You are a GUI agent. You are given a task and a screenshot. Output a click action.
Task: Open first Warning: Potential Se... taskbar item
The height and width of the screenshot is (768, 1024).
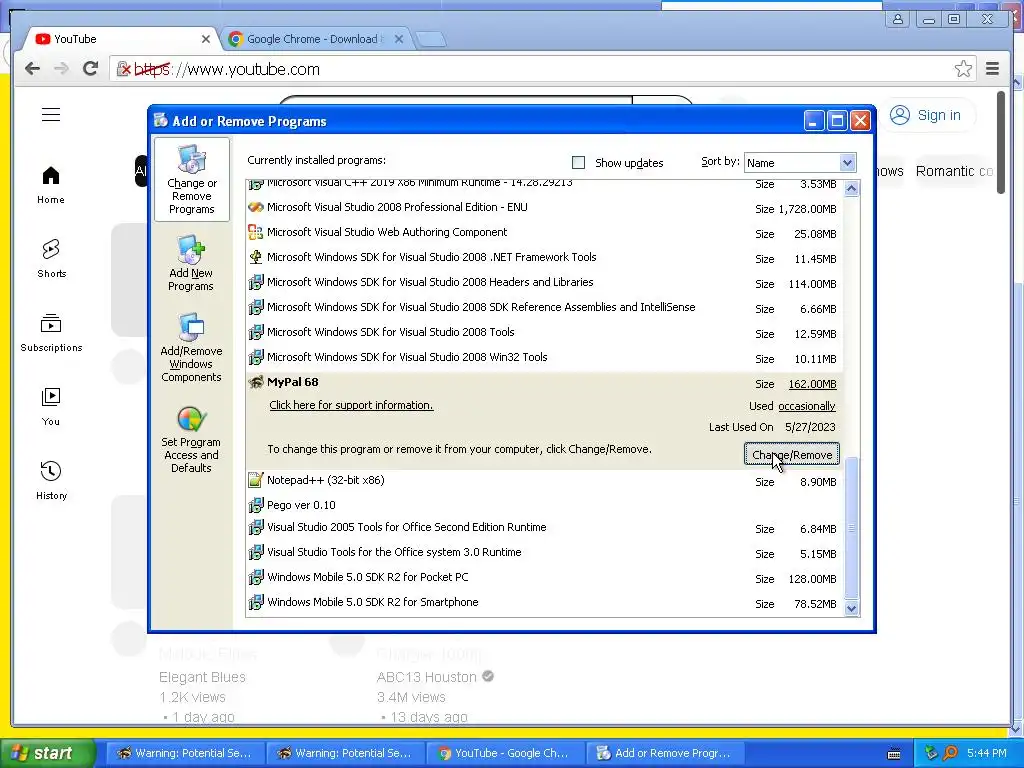coord(185,753)
